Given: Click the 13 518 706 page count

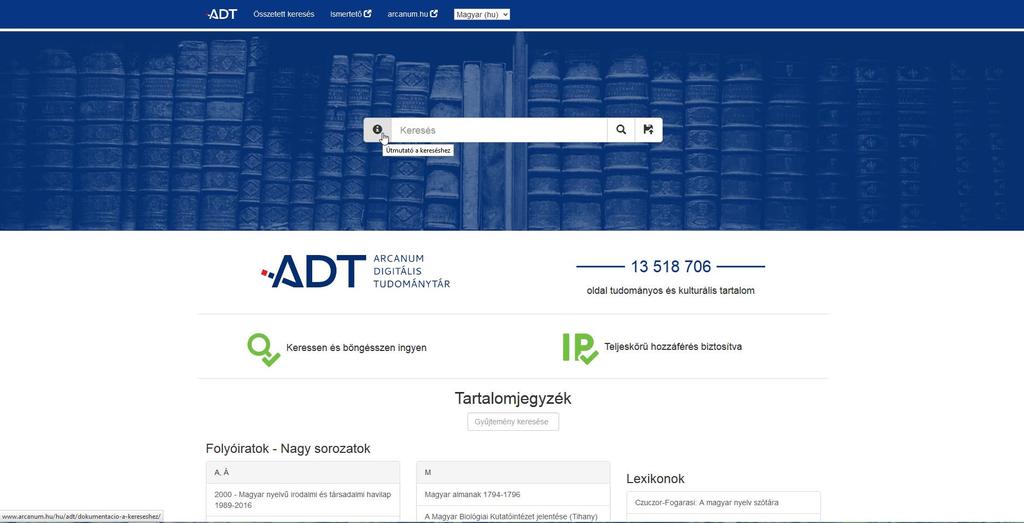Looking at the screenshot, I should click(671, 266).
